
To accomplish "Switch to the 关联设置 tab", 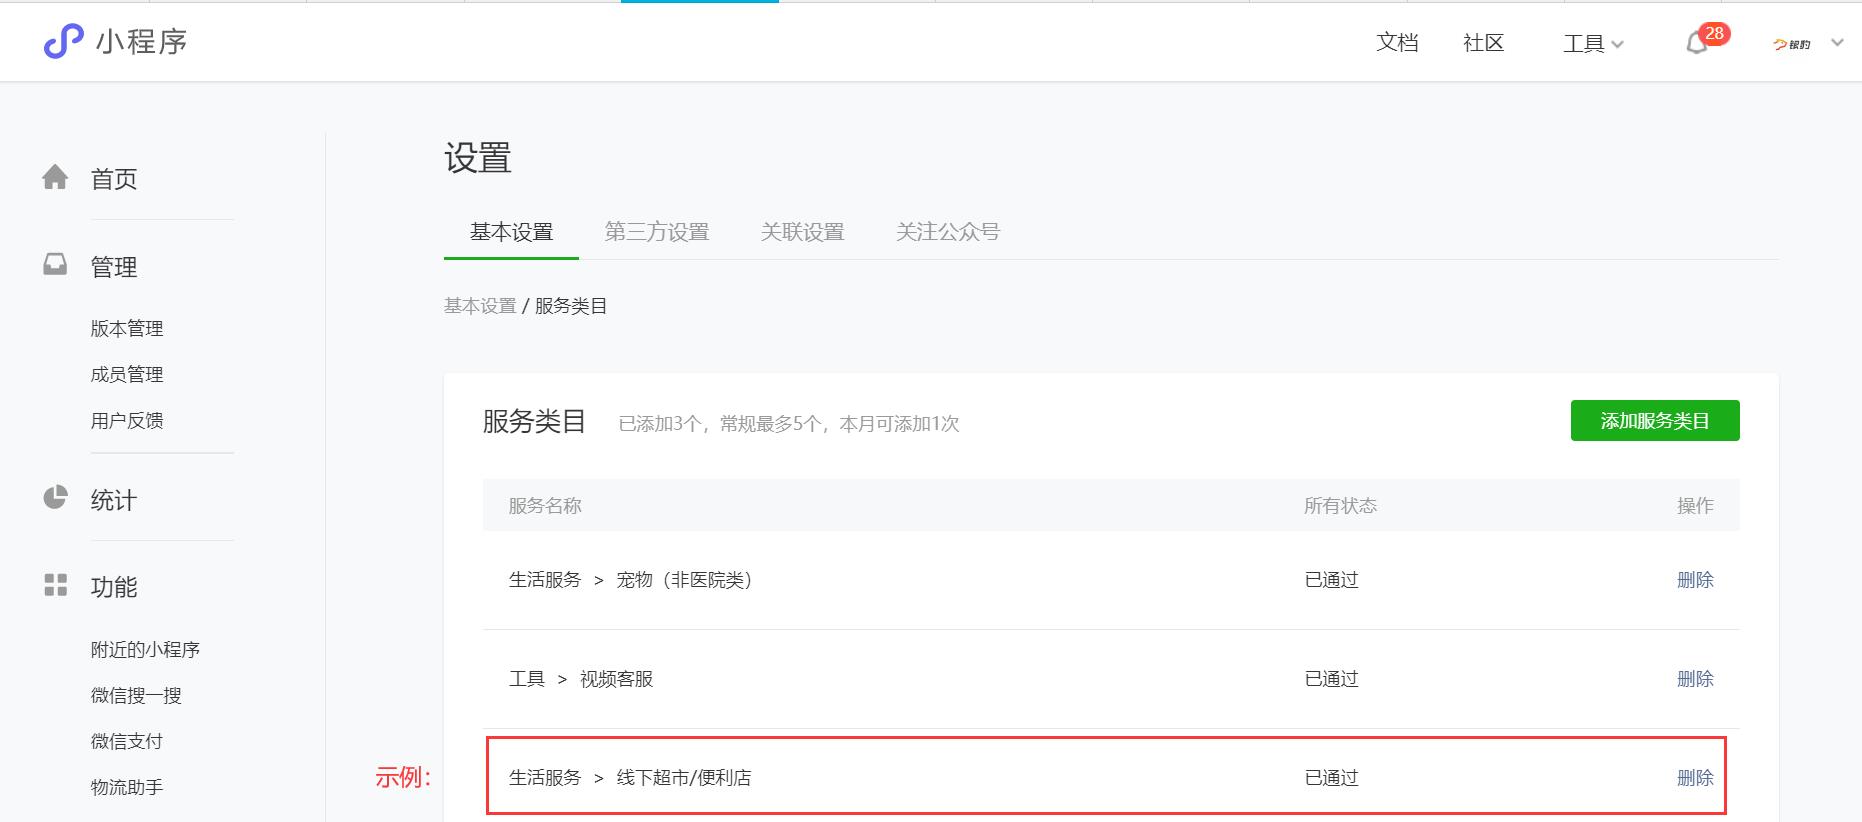I will (x=802, y=232).
